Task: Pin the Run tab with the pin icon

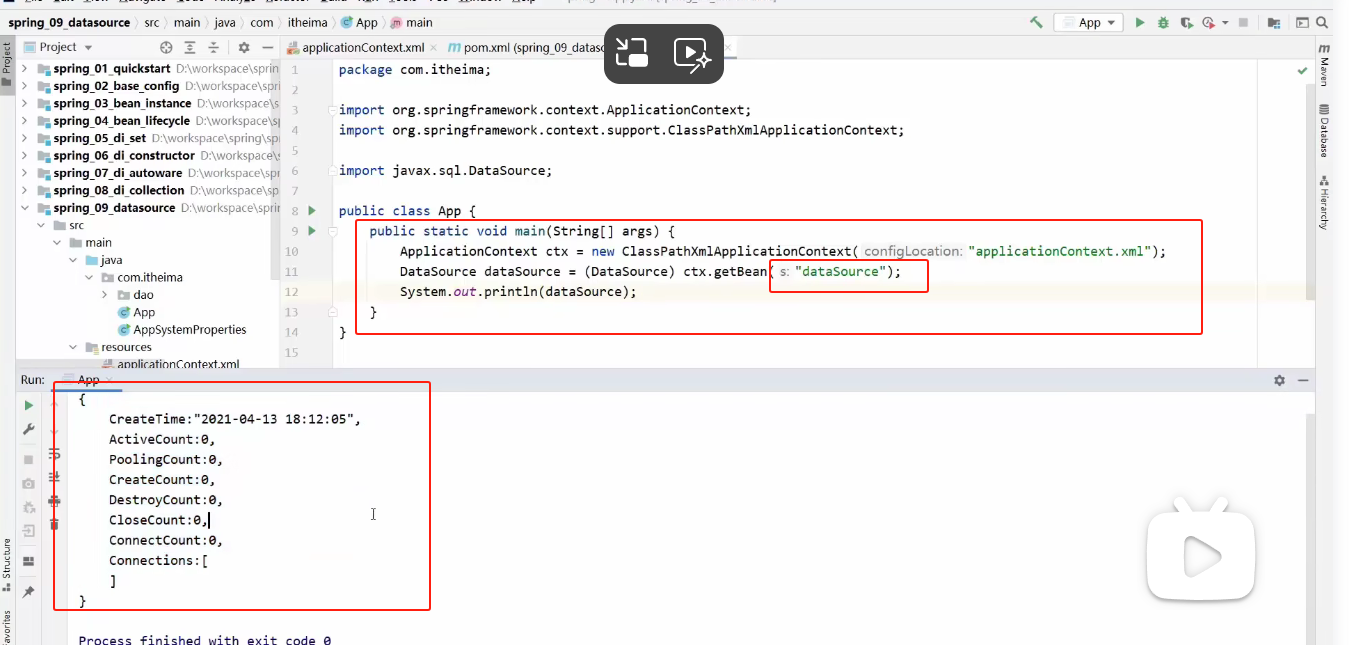Action: (x=28, y=592)
